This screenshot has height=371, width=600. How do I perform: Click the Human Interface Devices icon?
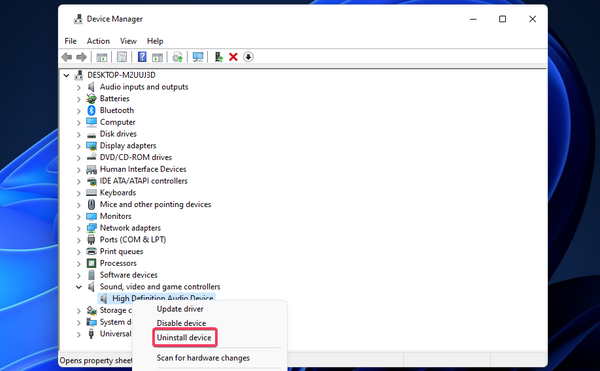click(91, 169)
